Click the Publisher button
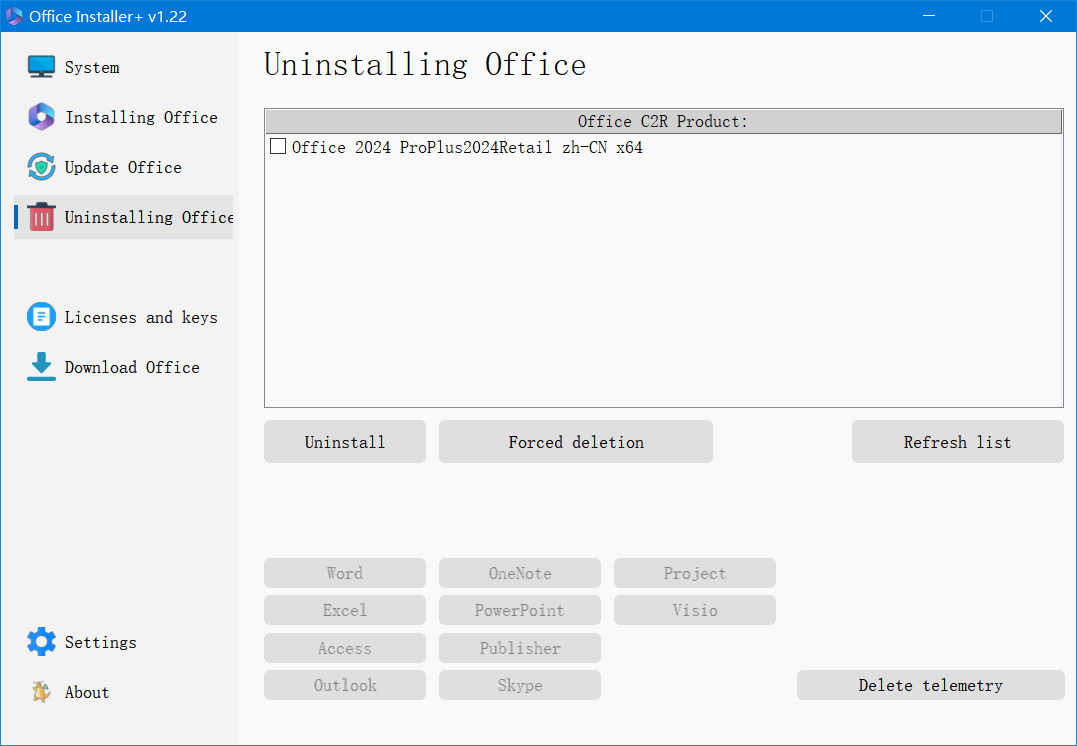Viewport: 1077px width, 746px height. [520, 648]
